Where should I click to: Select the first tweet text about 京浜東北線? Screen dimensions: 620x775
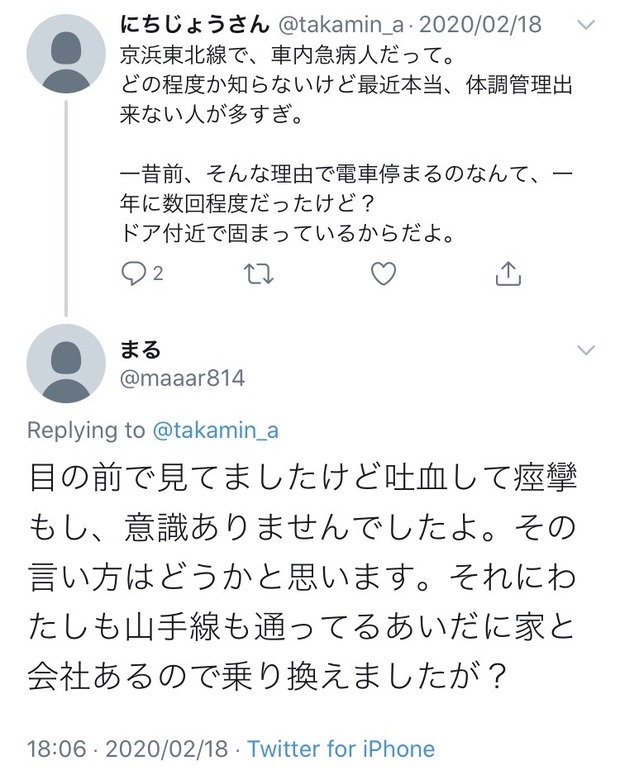point(346,145)
